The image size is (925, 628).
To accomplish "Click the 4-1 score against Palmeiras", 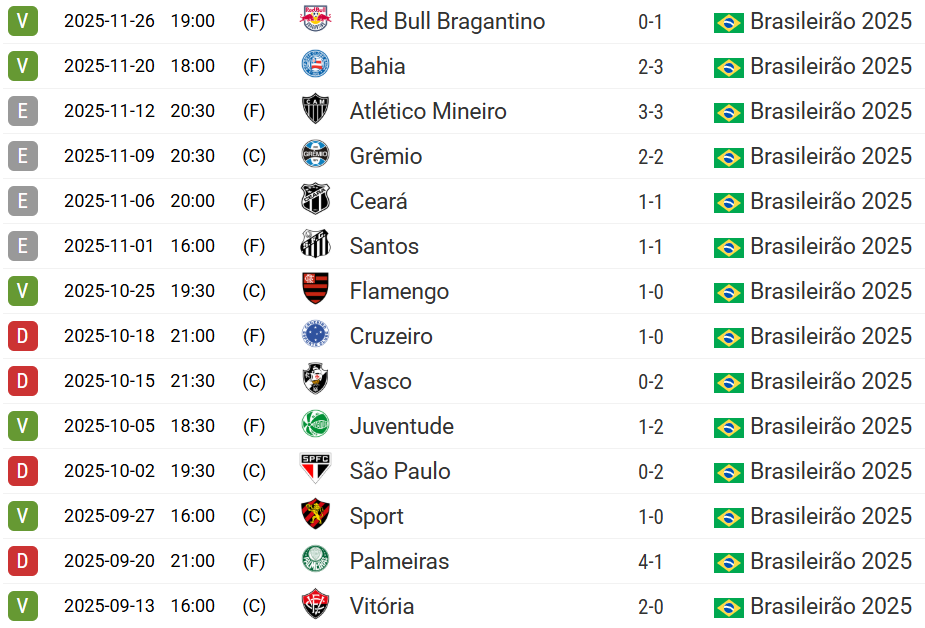I will coord(650,561).
